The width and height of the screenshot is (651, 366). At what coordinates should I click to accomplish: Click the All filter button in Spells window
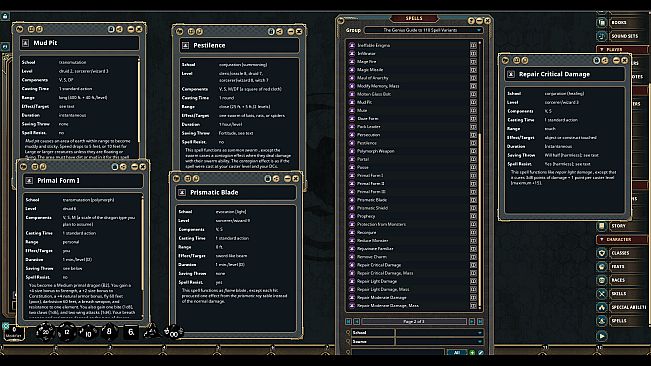tap(457, 353)
